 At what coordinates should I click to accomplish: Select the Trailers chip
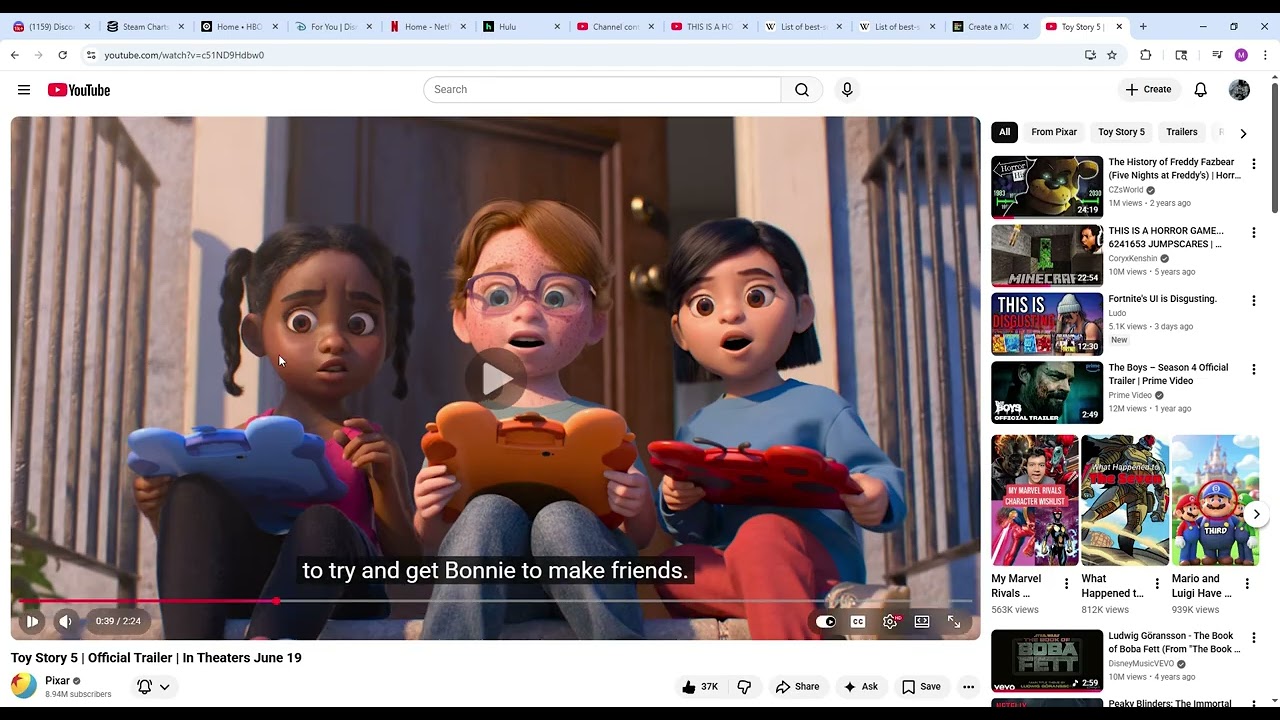1181,132
